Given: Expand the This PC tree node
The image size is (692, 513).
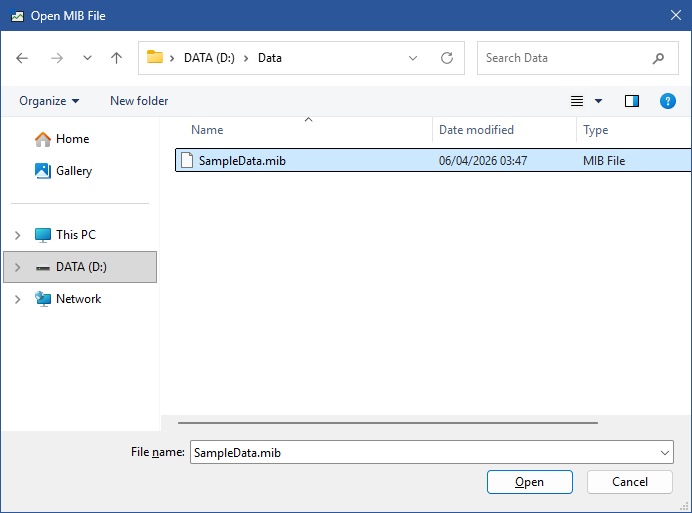Looking at the screenshot, I should click(17, 235).
